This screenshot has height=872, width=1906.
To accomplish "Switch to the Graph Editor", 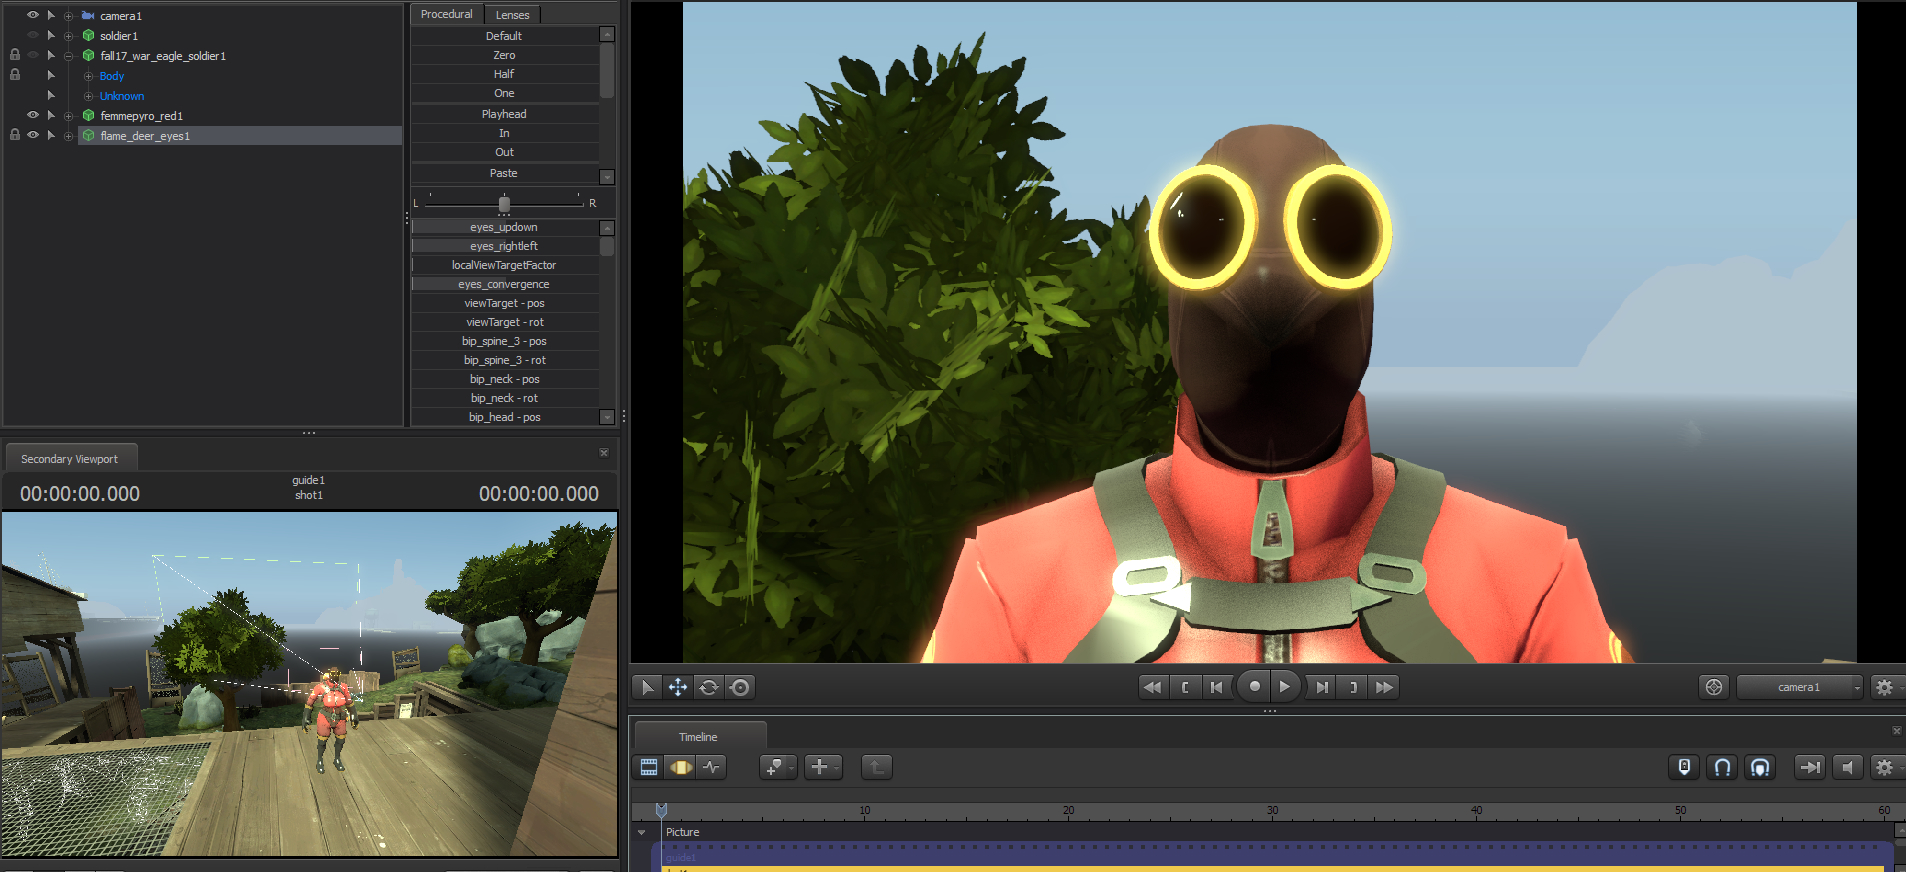I will 711,767.
